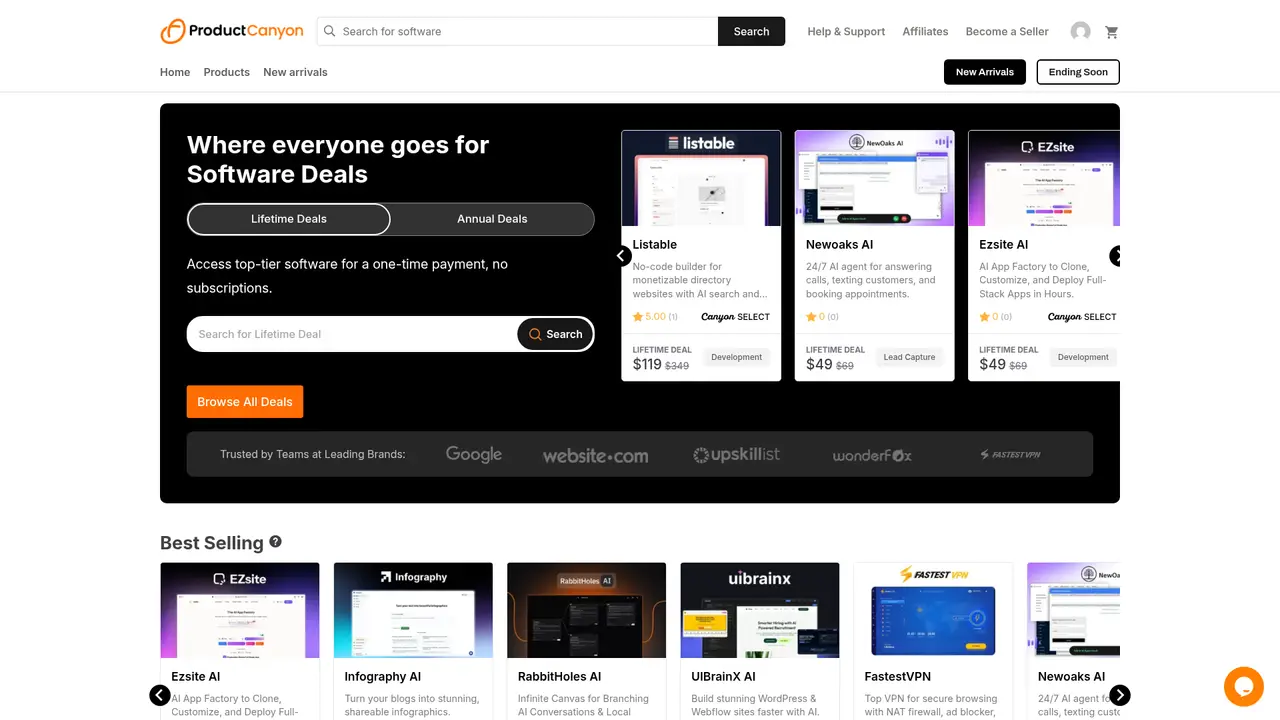Image resolution: width=1280 pixels, height=720 pixels.
Task: Open the FastestVPN product thumbnail
Action: pyautogui.click(x=933, y=610)
